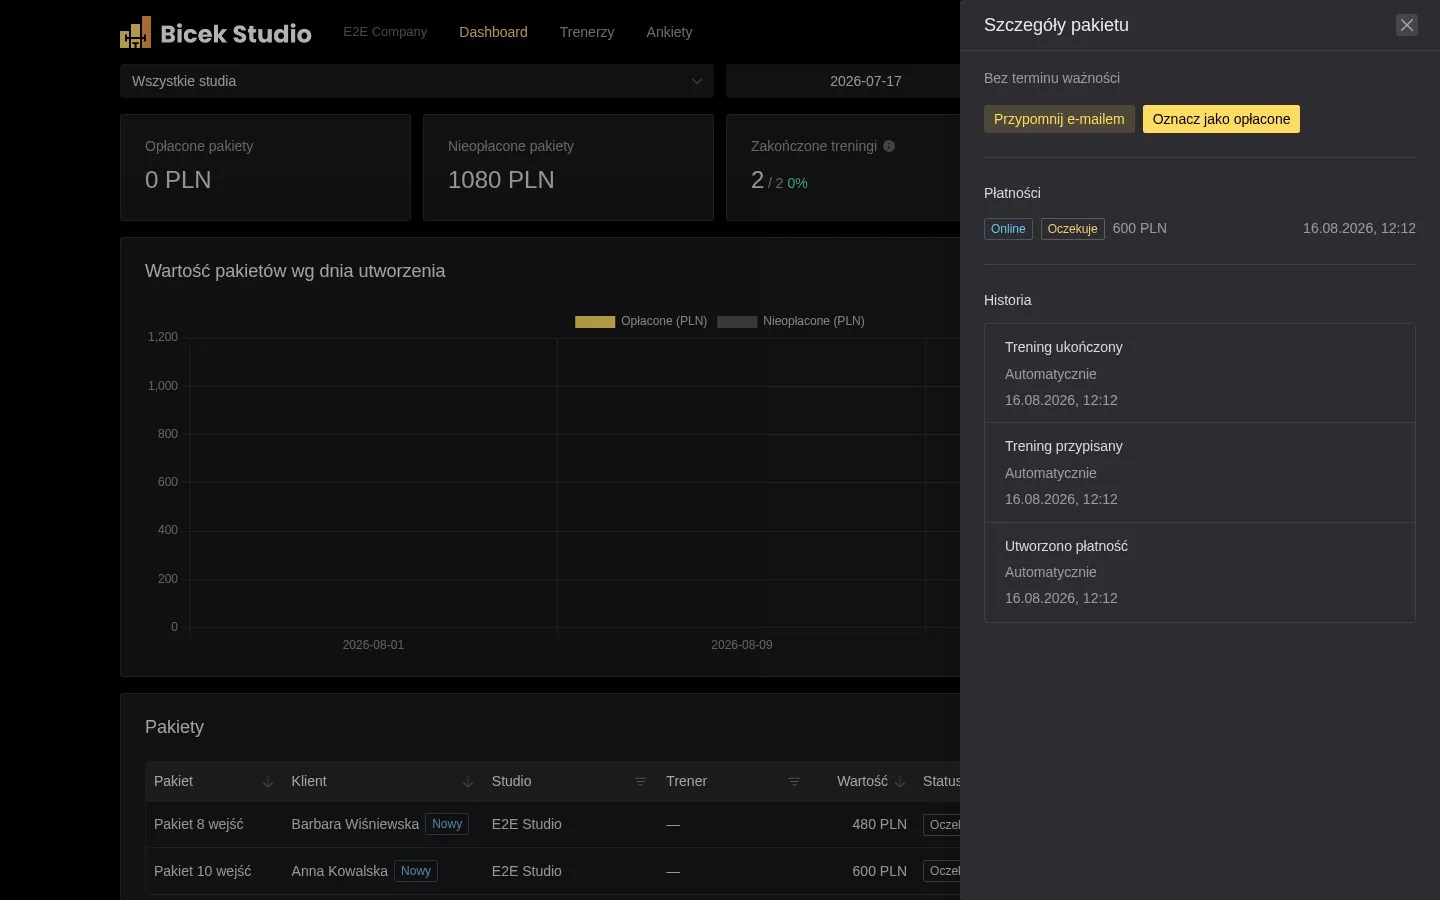Image resolution: width=1440 pixels, height=900 pixels.
Task: Click the Studio column header label
Action: pyautogui.click(x=512, y=781)
